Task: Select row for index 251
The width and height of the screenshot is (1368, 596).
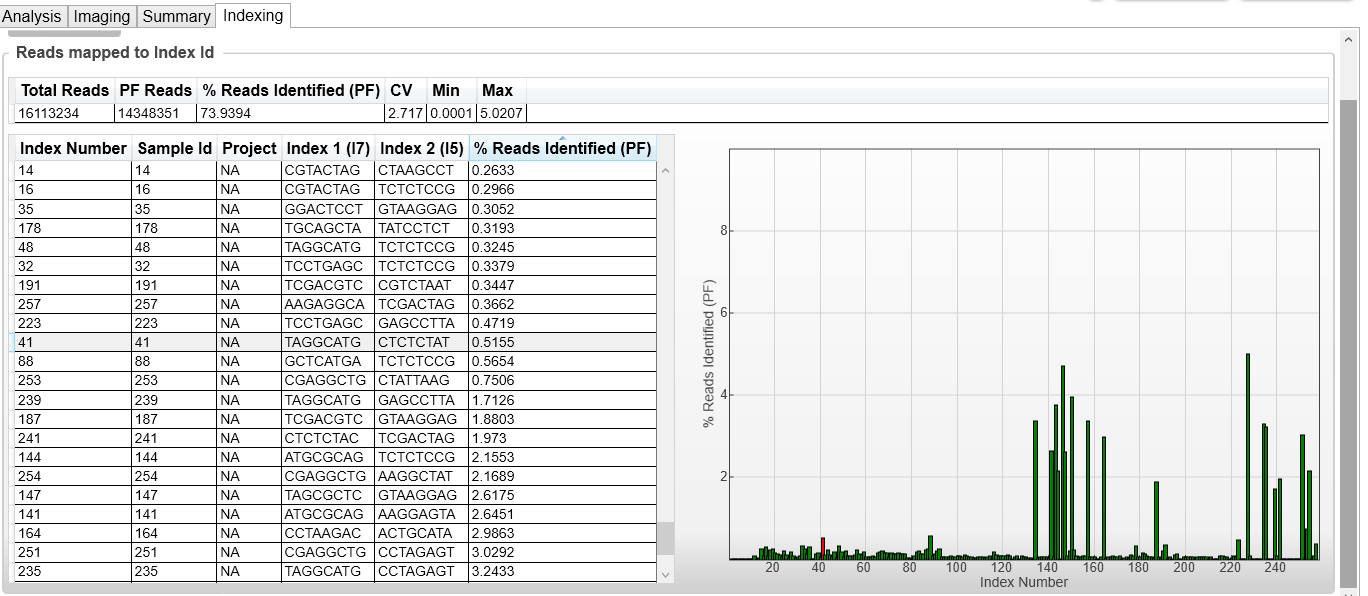Action: pyautogui.click(x=335, y=552)
